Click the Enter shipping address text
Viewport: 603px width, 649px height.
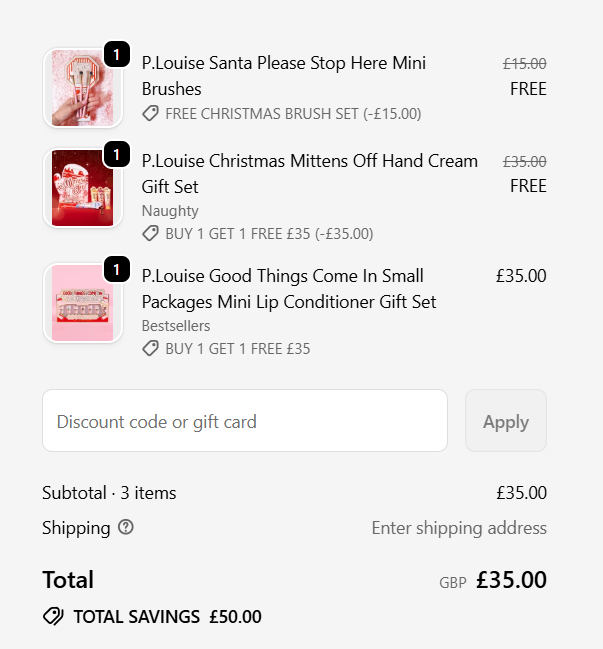point(459,527)
